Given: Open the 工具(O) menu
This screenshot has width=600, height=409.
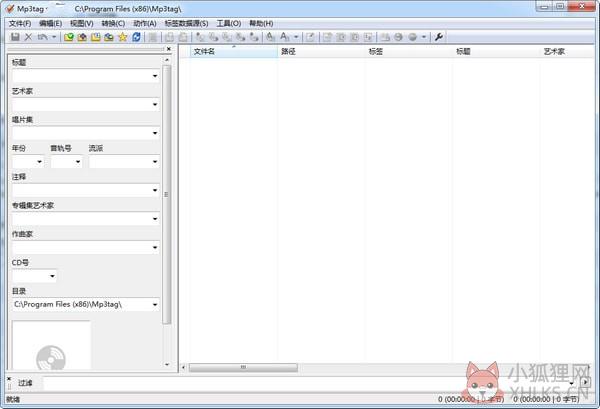Looking at the screenshot, I should (229, 23).
